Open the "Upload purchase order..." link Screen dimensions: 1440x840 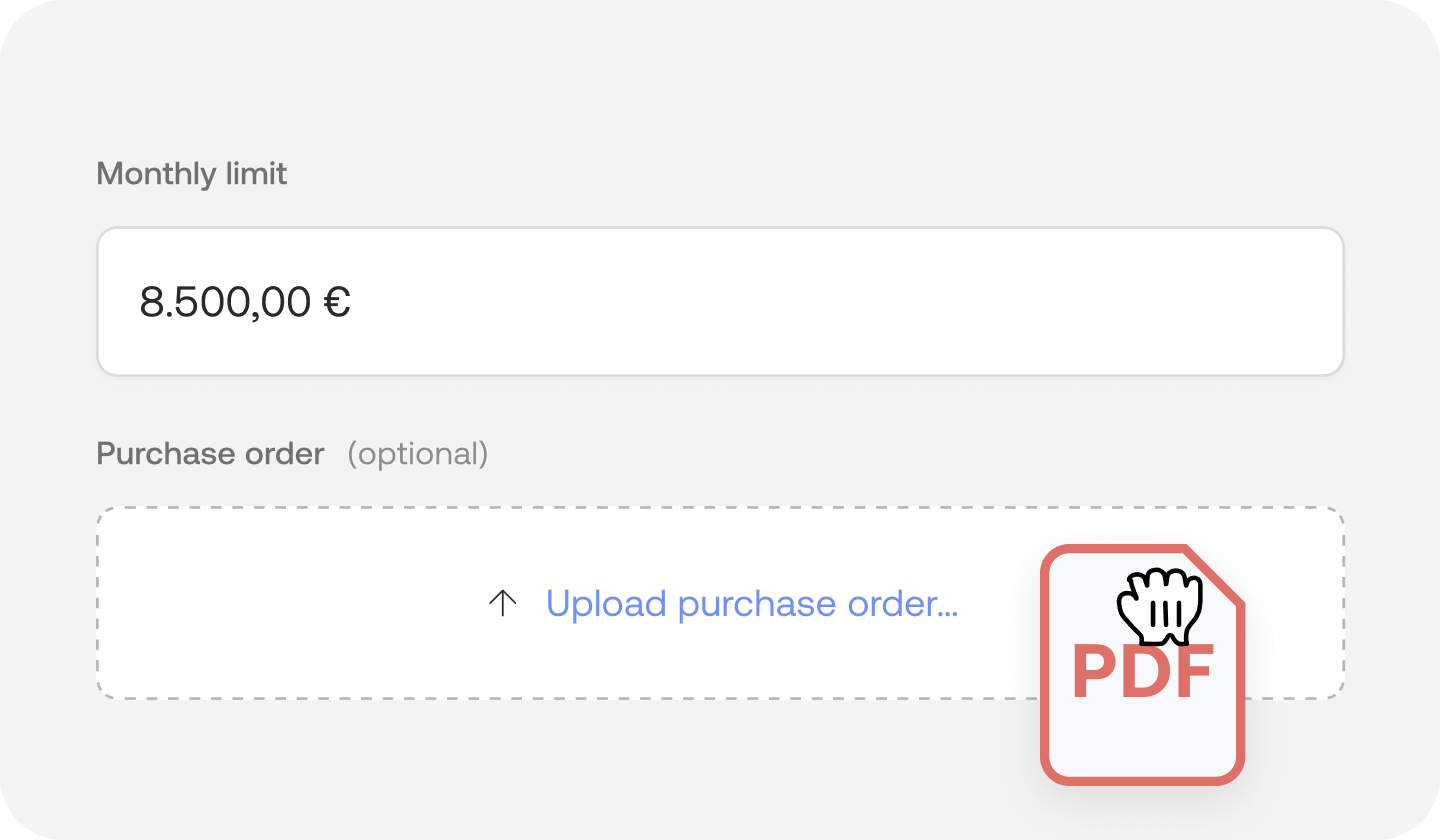[751, 604]
